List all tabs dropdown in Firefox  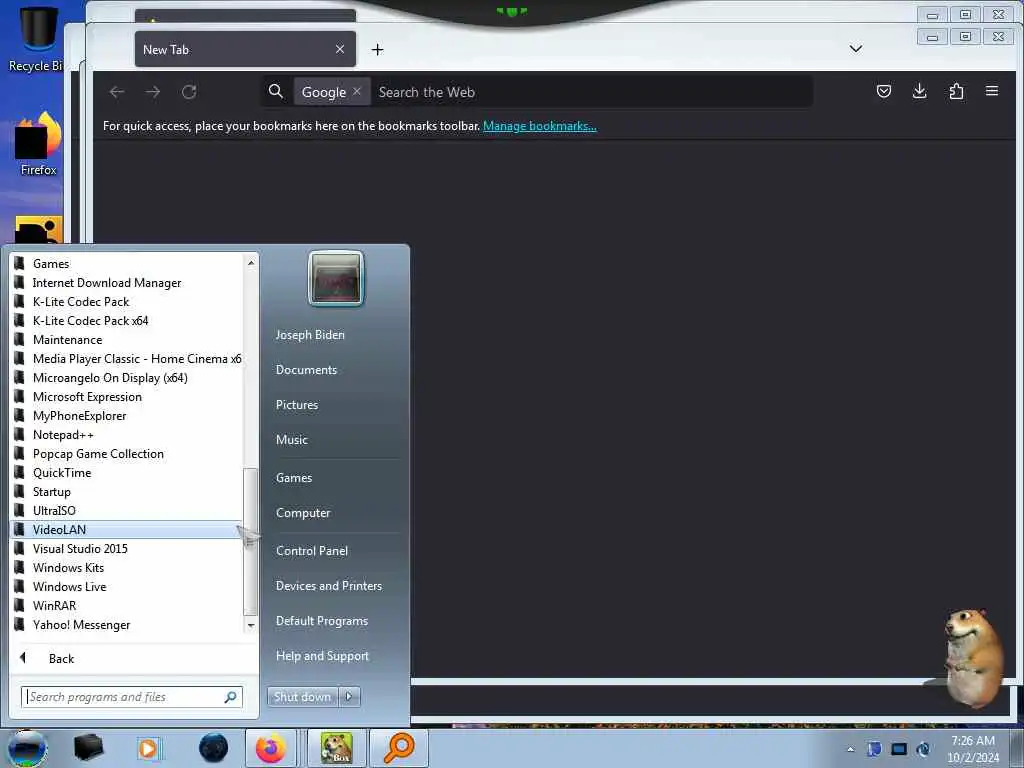click(856, 49)
